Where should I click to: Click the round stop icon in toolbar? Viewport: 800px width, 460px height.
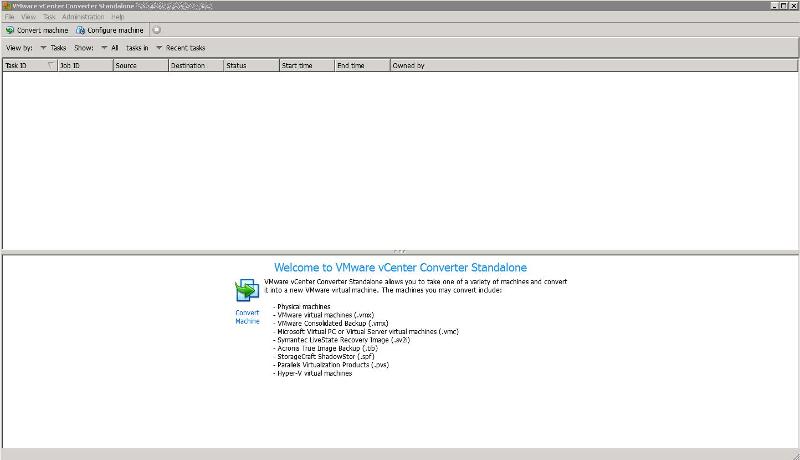[x=157, y=30]
